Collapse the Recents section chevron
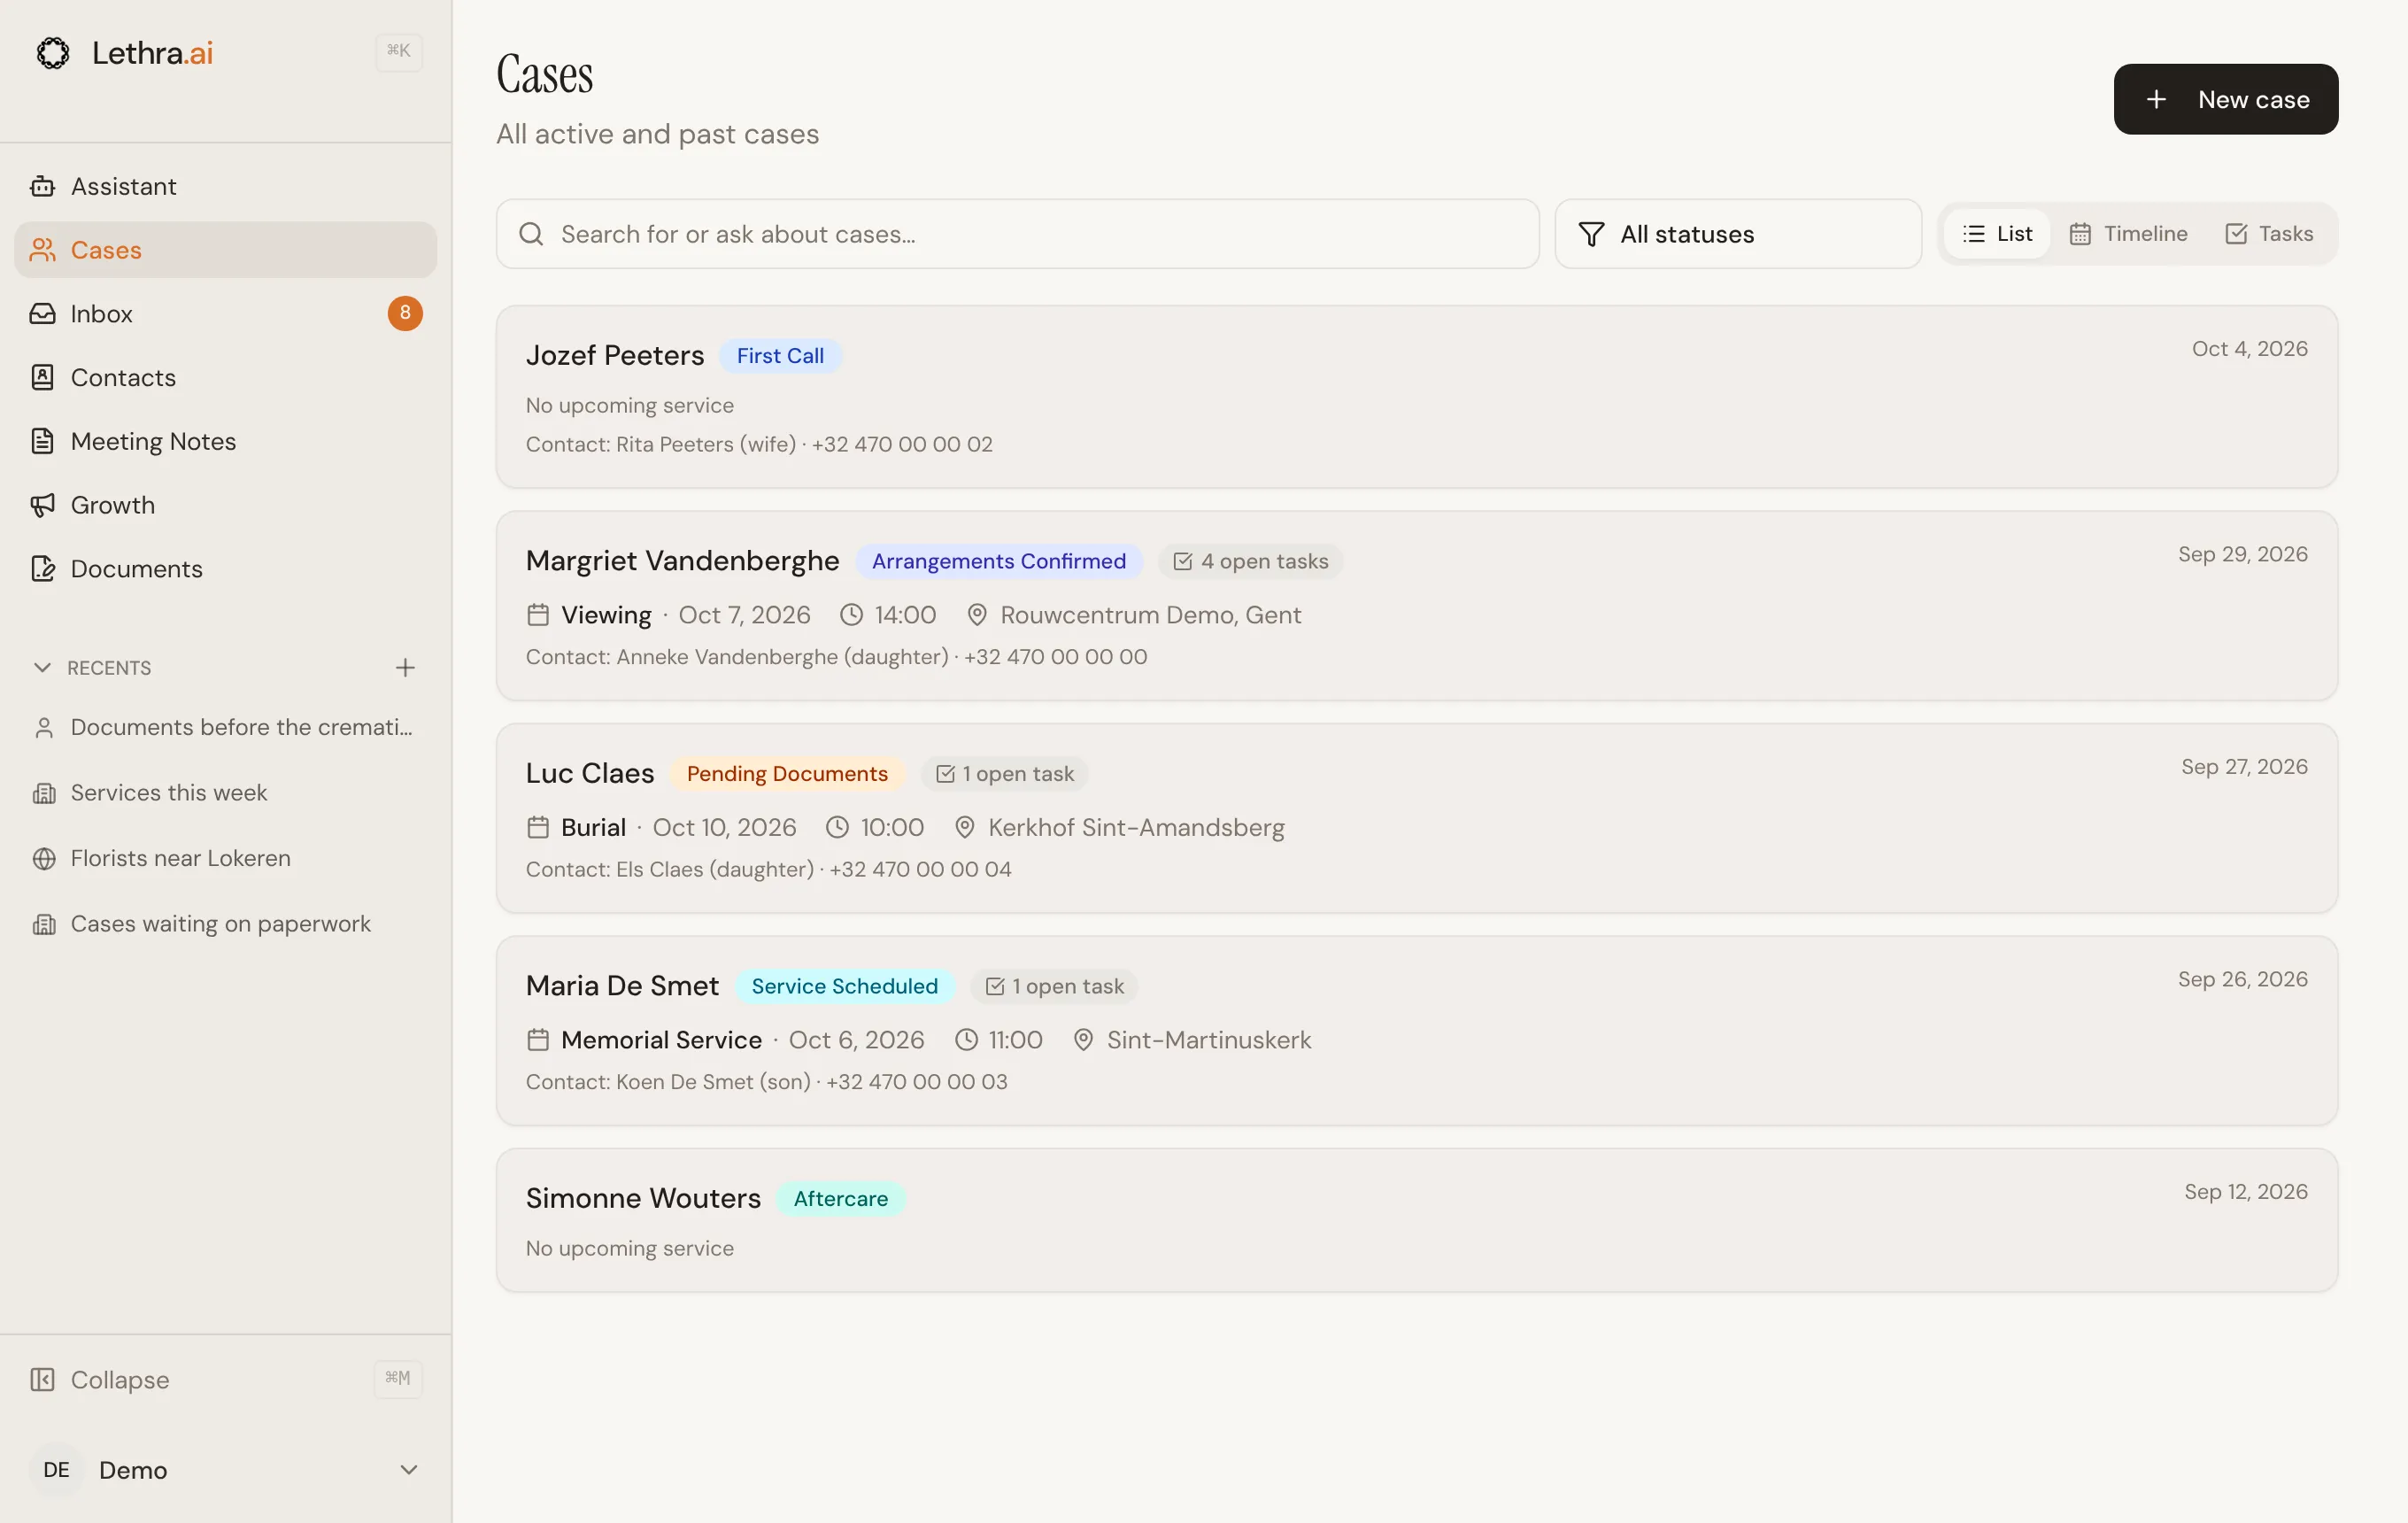 (42, 667)
